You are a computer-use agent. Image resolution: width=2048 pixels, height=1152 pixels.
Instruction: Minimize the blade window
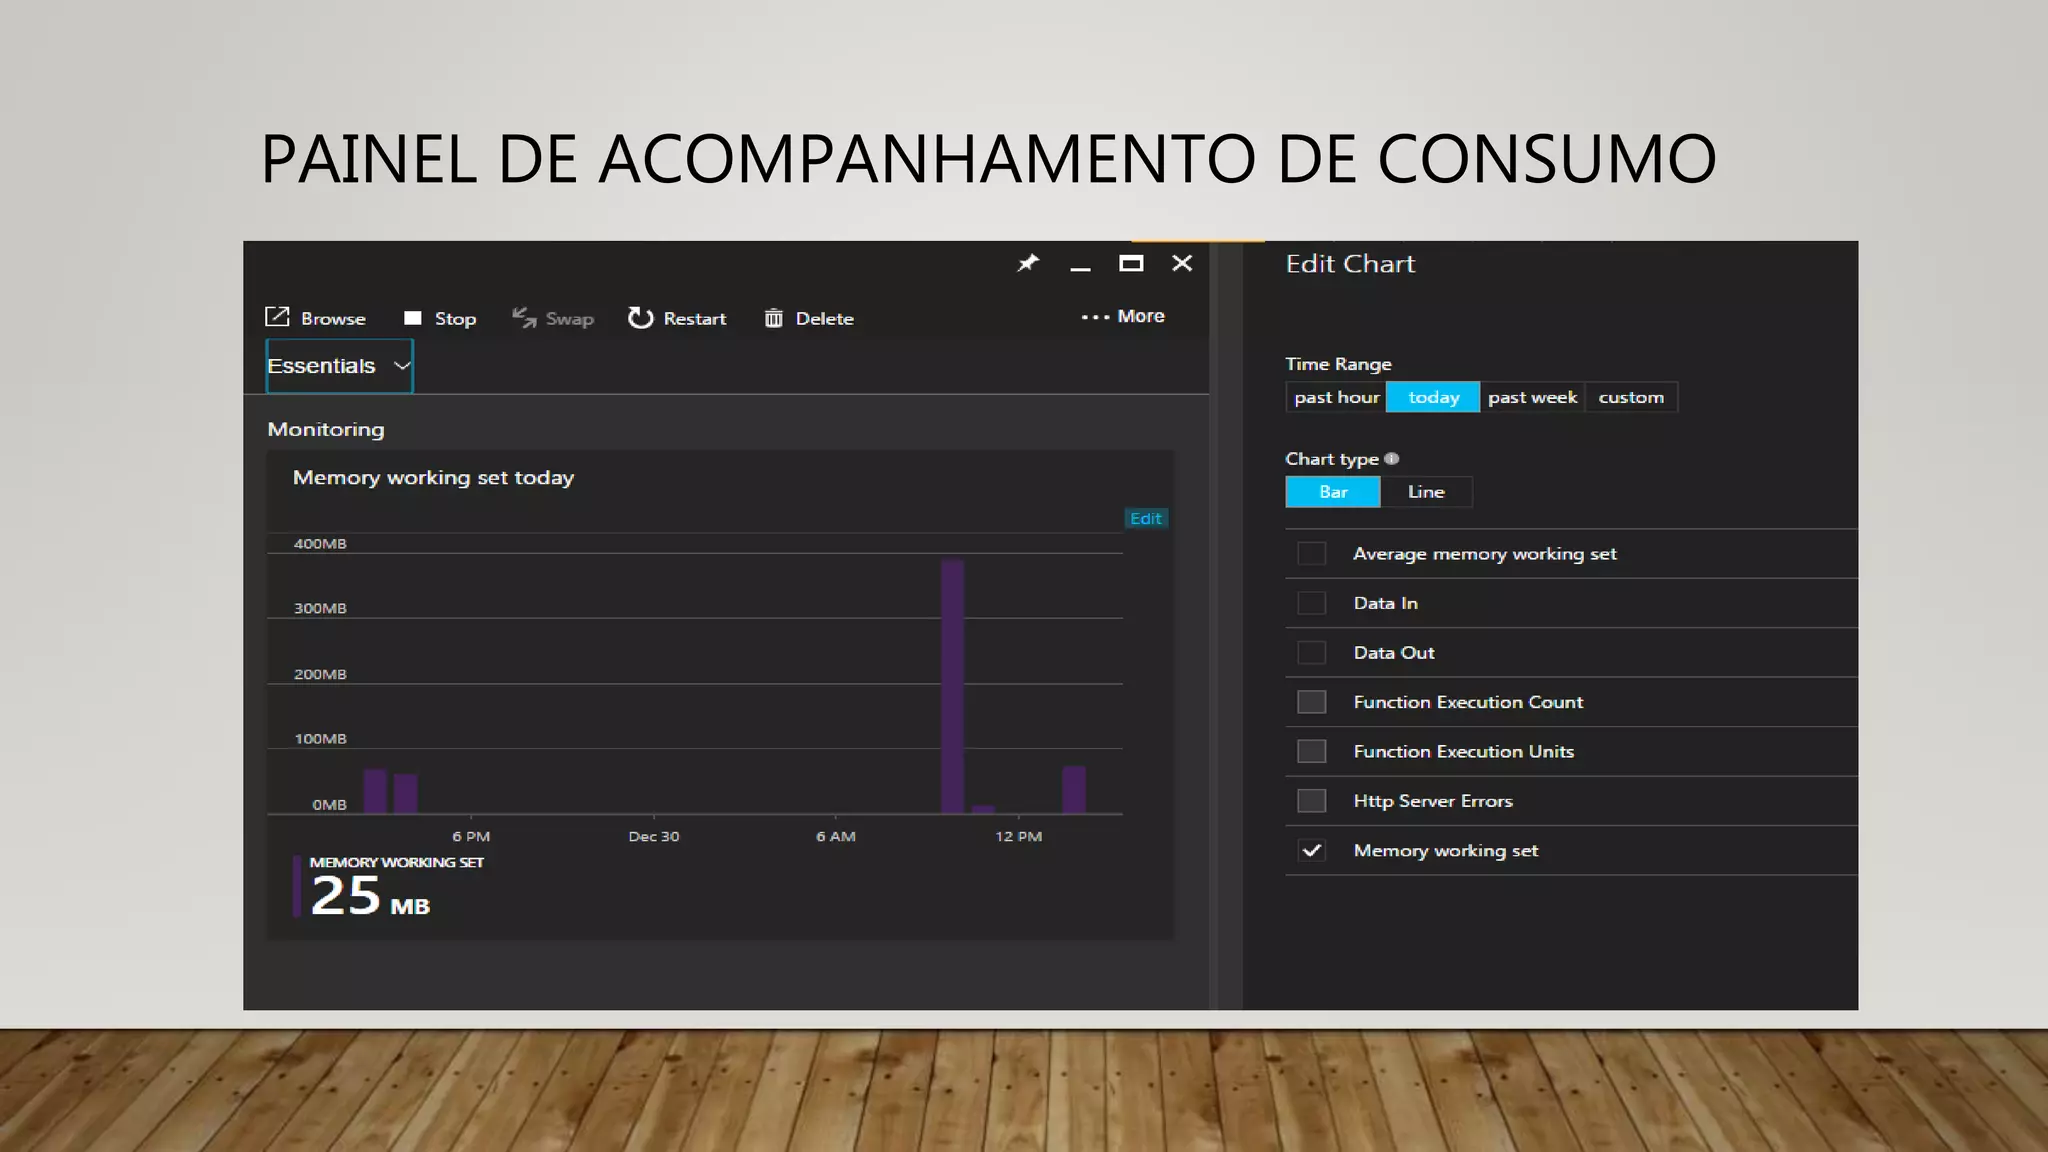(1080, 268)
